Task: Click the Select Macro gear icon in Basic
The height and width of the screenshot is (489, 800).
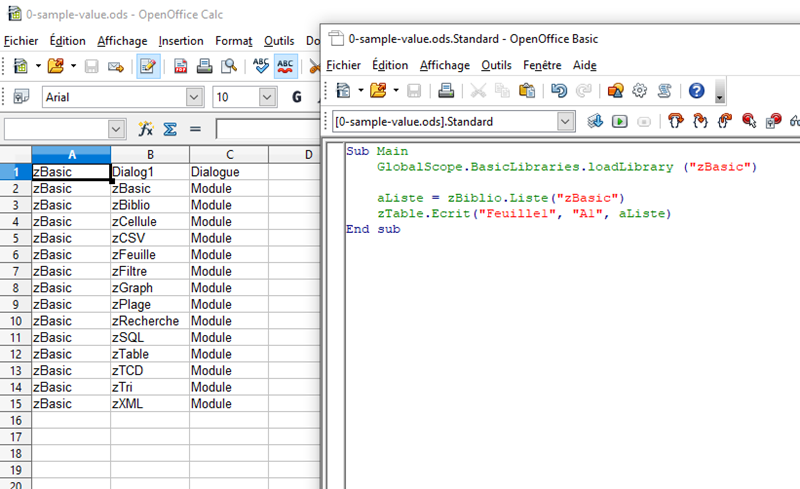Action: (x=639, y=91)
